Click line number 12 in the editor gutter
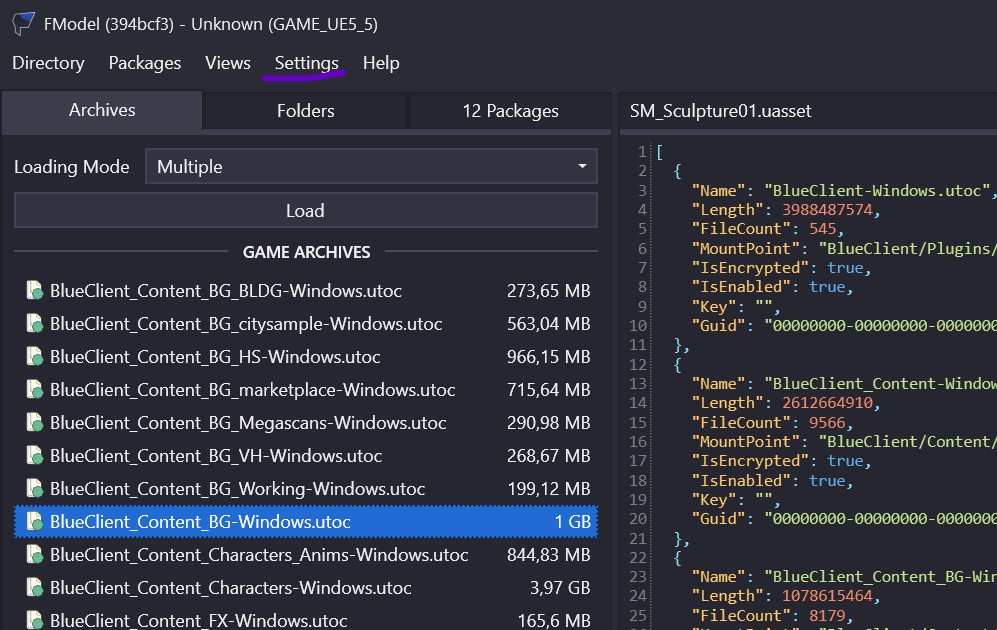The width and height of the screenshot is (997, 630). (x=638, y=365)
